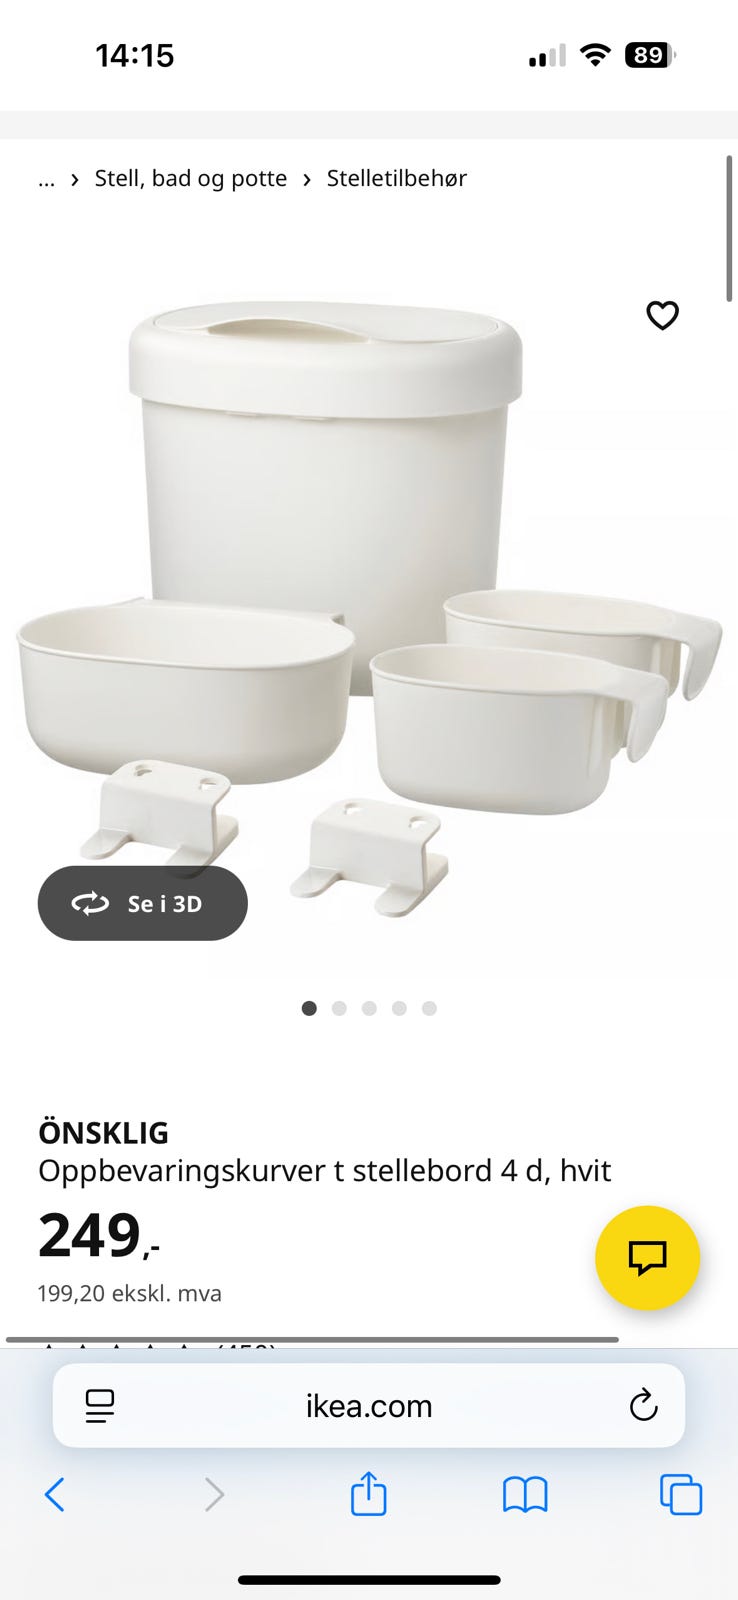Tap the Safari back arrow

click(x=55, y=1495)
